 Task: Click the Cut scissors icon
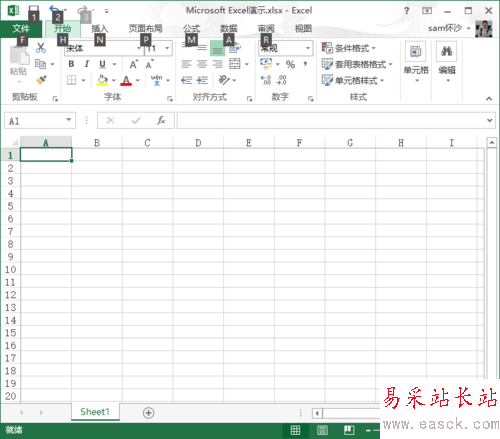41,48
